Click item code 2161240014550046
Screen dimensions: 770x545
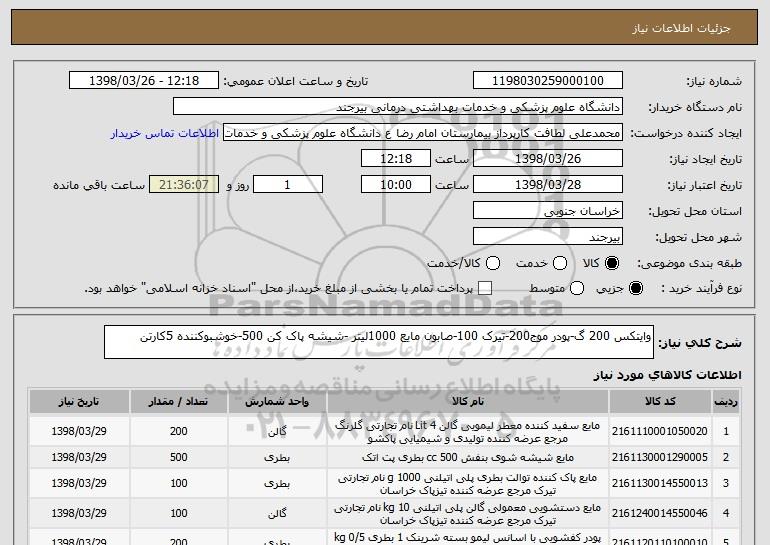660,513
